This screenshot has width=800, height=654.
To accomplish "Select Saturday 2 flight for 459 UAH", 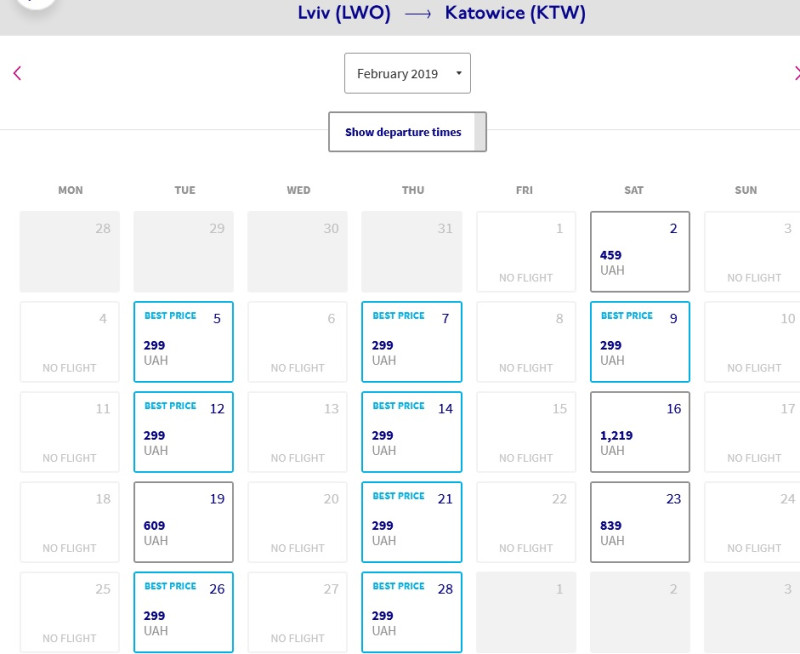I will coord(639,251).
